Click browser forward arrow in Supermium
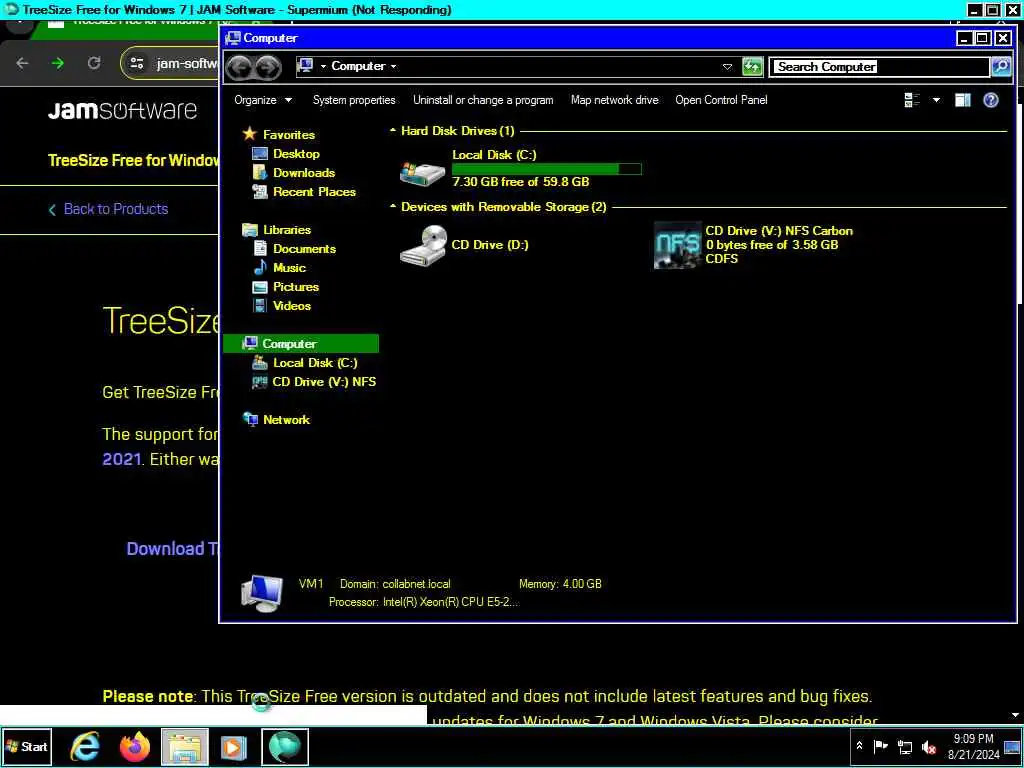The image size is (1024, 768). tap(58, 63)
